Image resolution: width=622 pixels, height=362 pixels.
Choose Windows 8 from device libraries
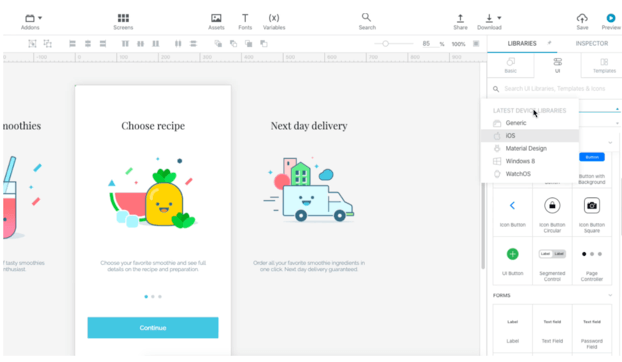pyautogui.click(x=530, y=161)
